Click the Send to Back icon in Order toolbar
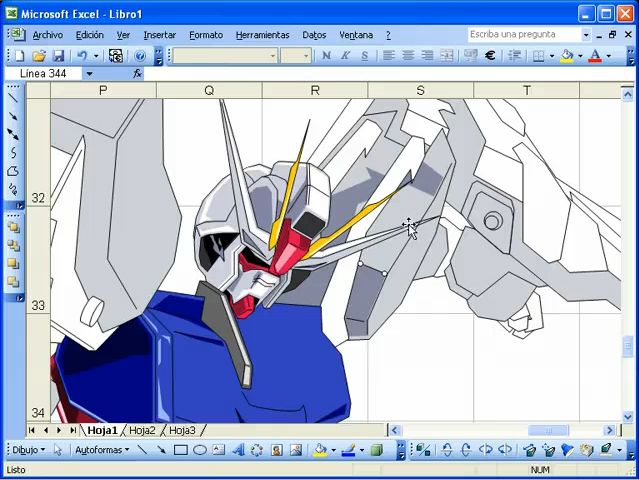 click(x=13, y=246)
